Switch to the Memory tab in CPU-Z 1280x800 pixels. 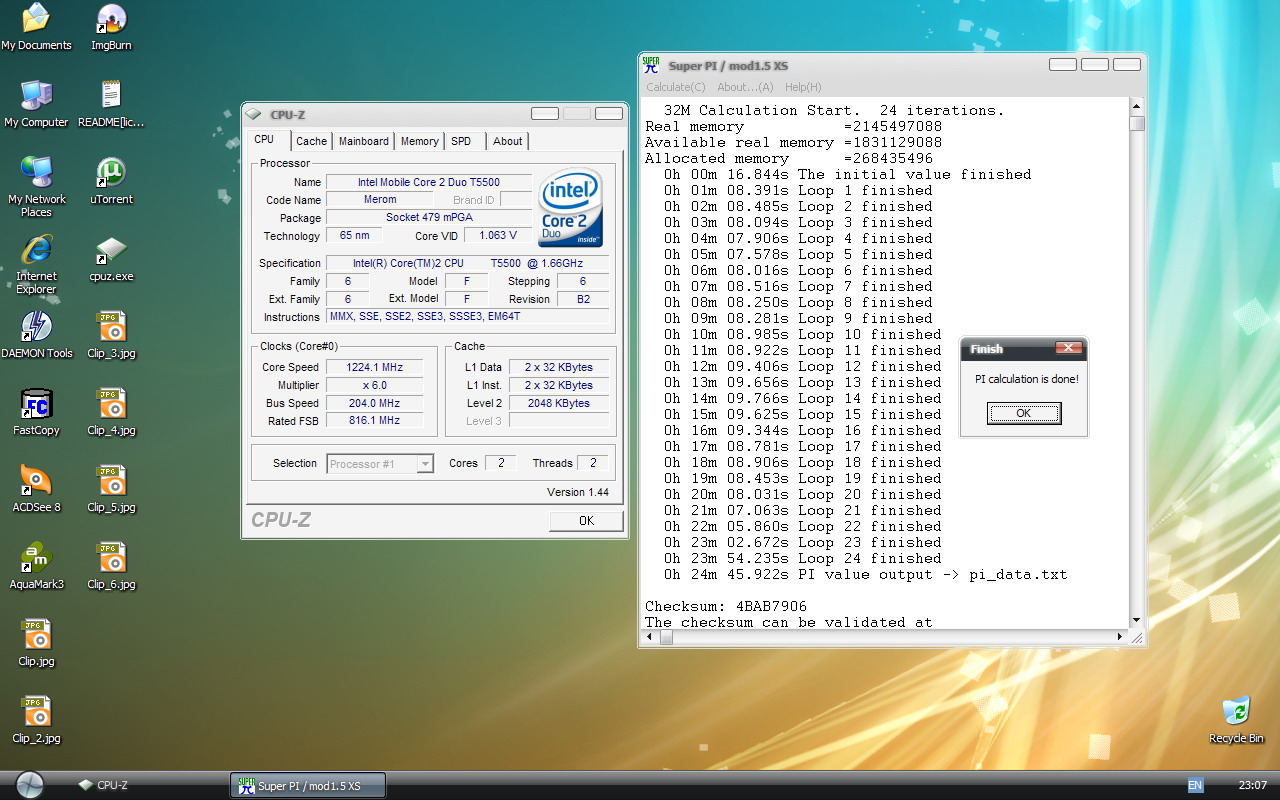[420, 141]
